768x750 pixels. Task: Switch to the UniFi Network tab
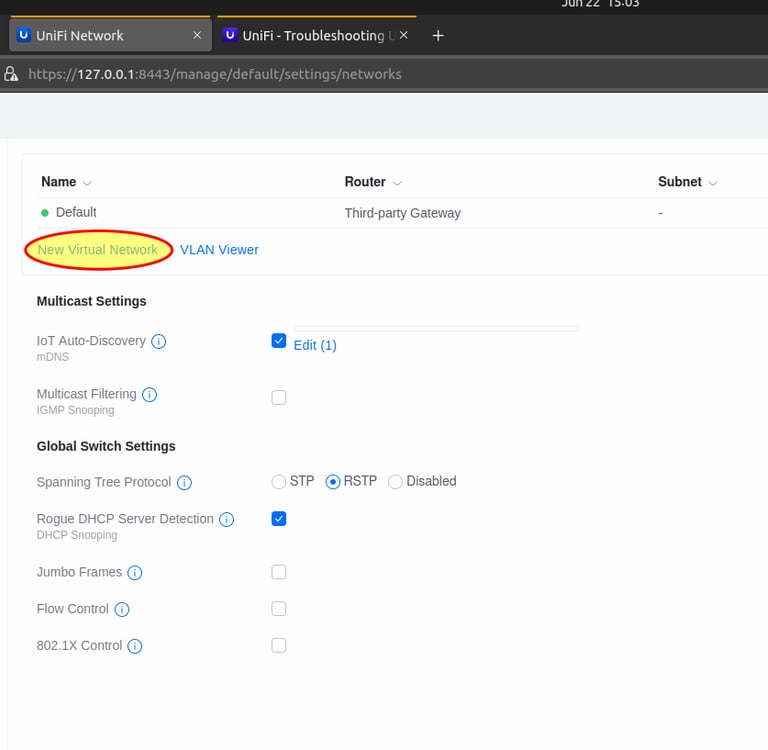110,35
